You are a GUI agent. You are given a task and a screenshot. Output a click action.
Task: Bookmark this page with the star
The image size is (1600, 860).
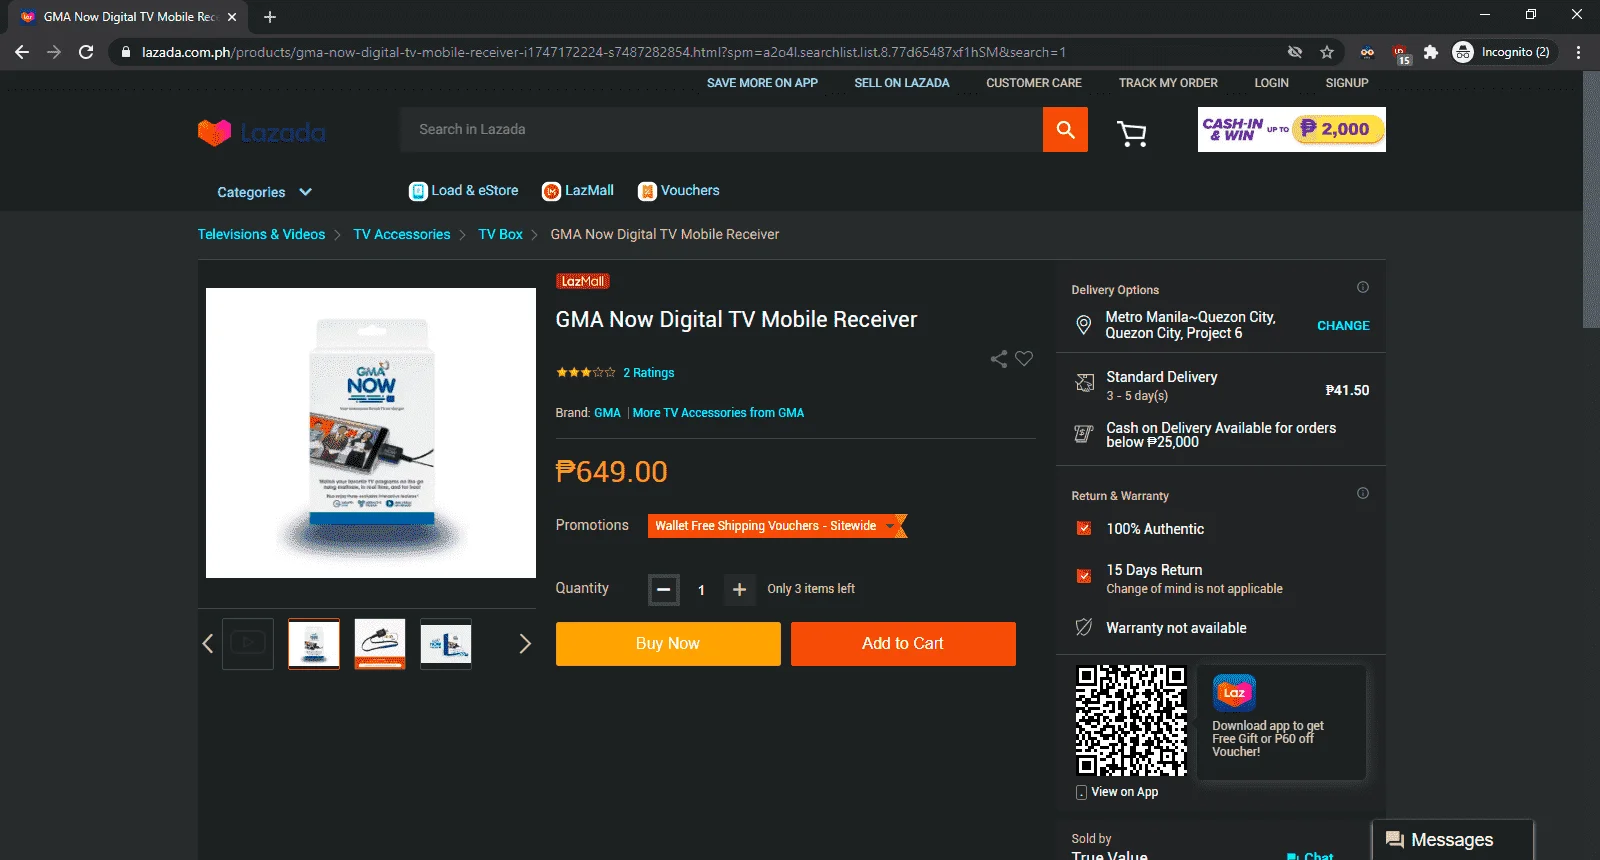tap(1327, 52)
